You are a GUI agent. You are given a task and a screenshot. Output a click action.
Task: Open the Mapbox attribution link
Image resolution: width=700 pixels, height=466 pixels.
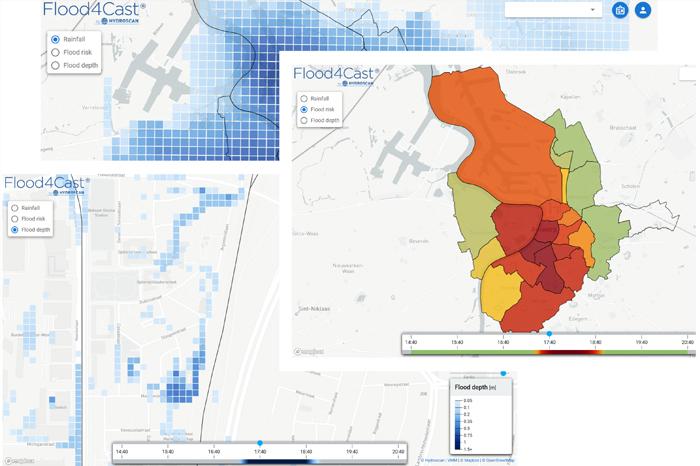[x=470, y=460]
